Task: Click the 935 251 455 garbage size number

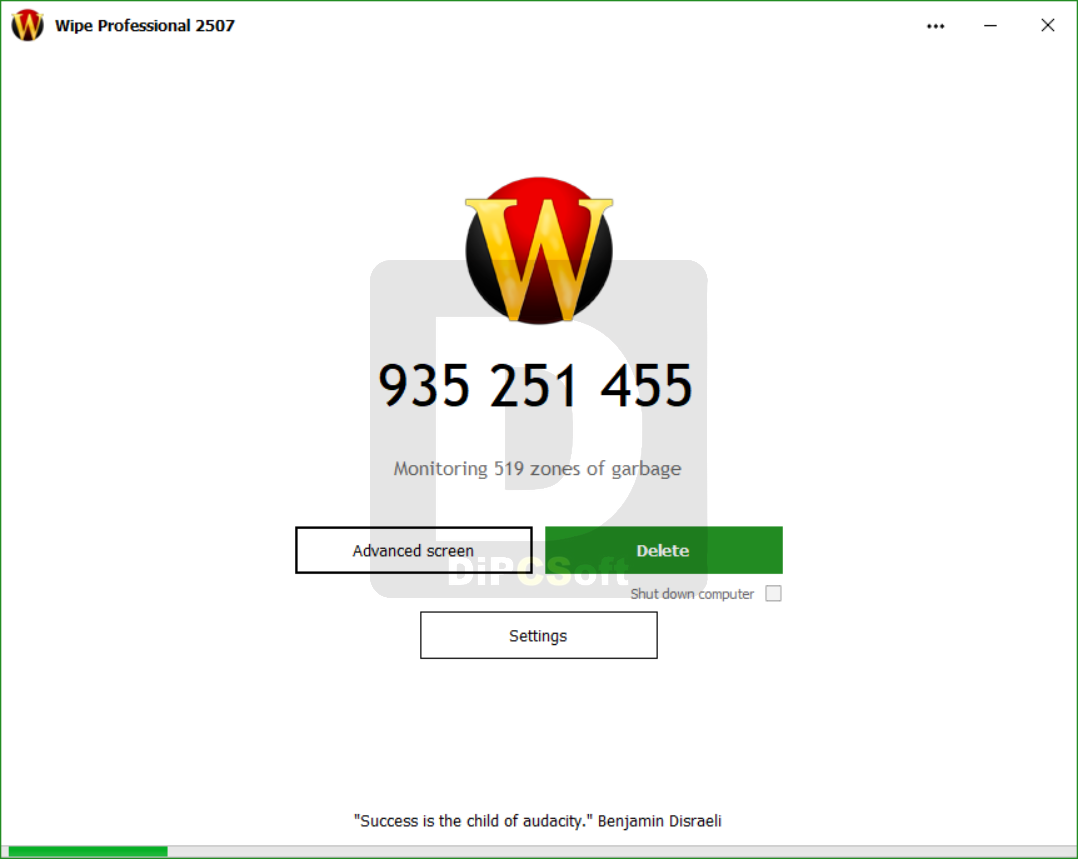Action: pos(536,385)
